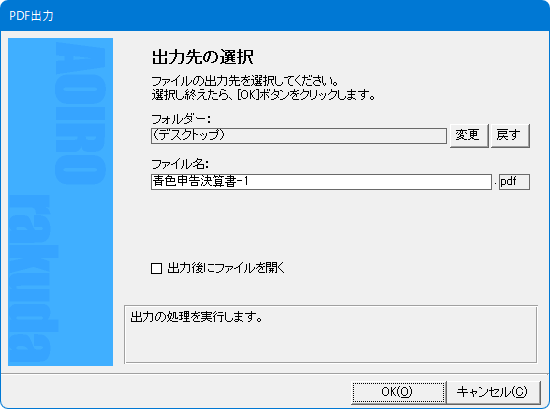
Task: Click into the 青色申告決算書-1 file name field
Action: coord(321,182)
